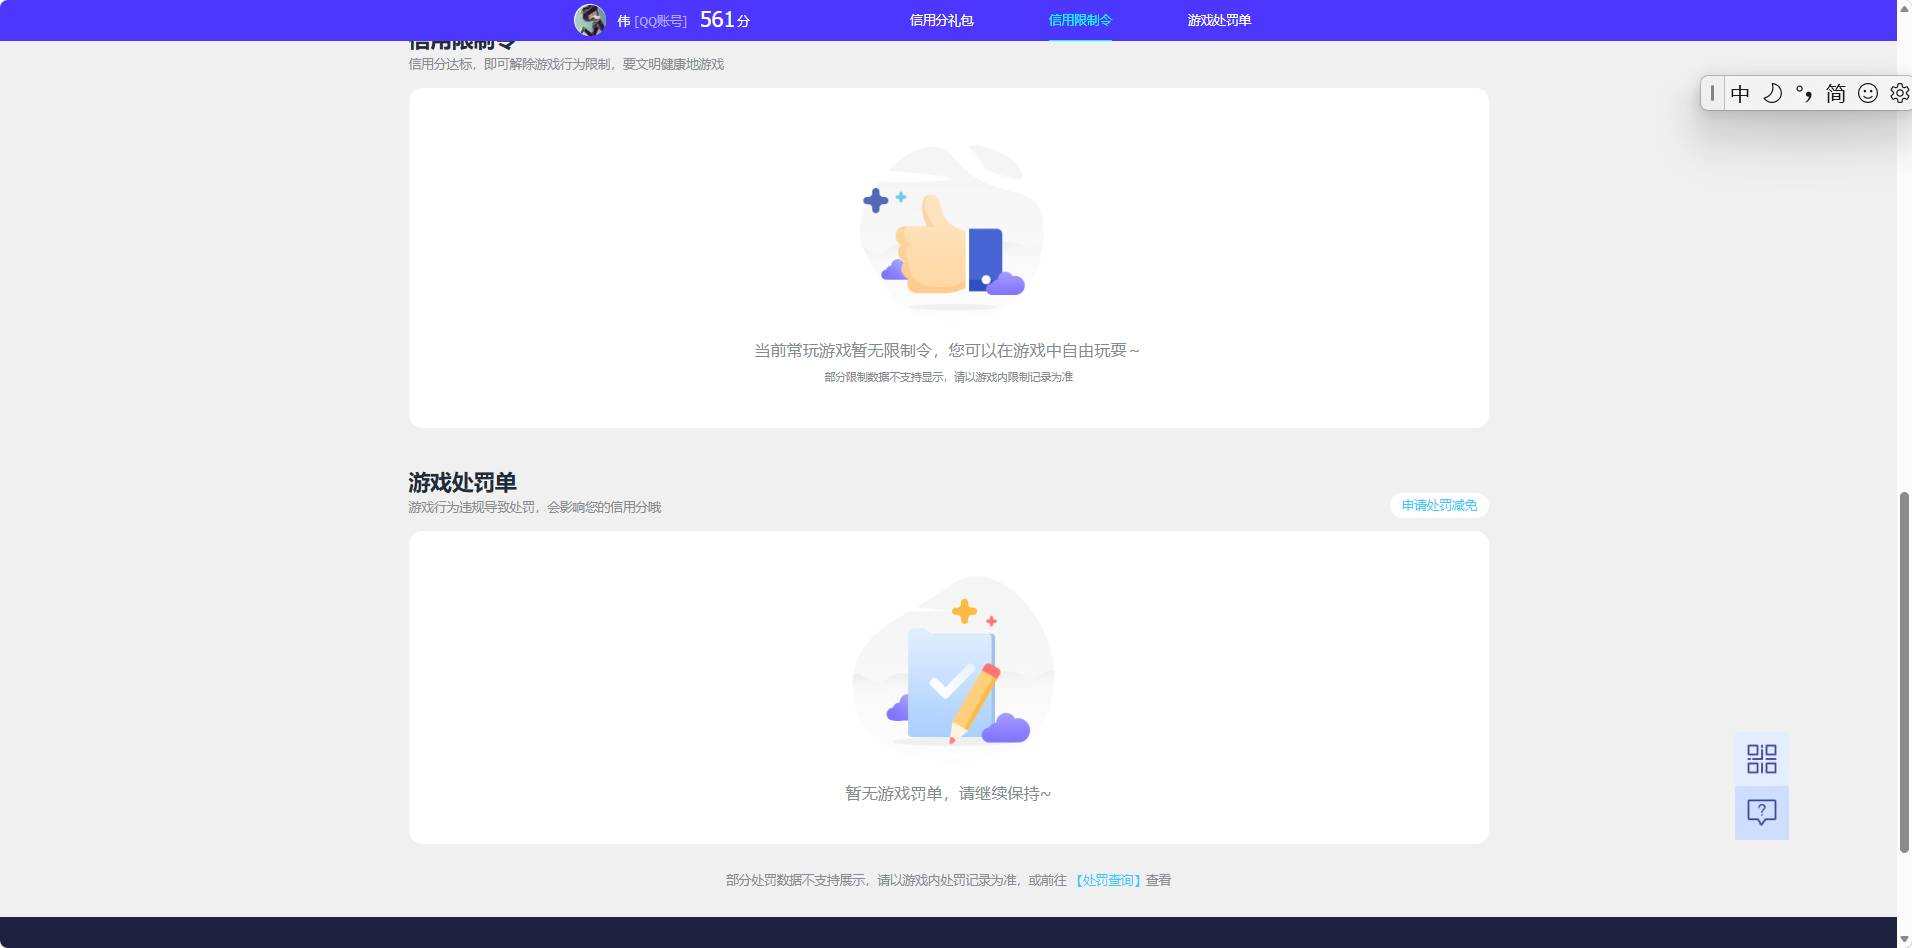Open IME settings gear icon
The height and width of the screenshot is (948, 1912).
tap(1899, 93)
